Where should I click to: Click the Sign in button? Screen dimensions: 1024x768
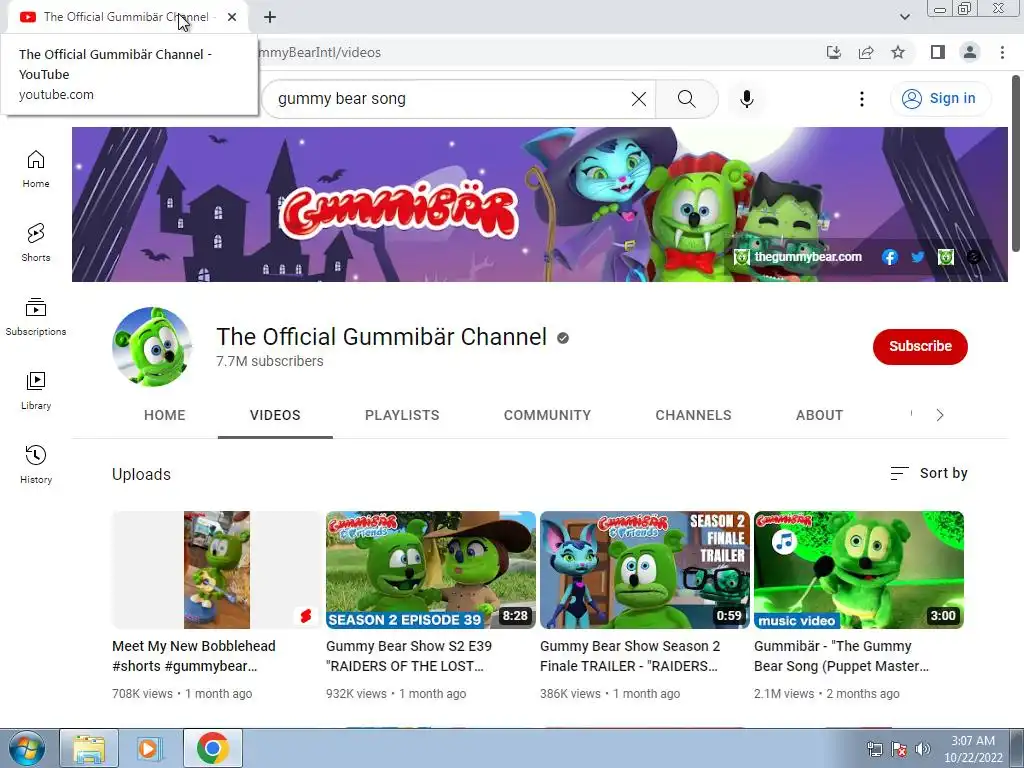(x=940, y=99)
